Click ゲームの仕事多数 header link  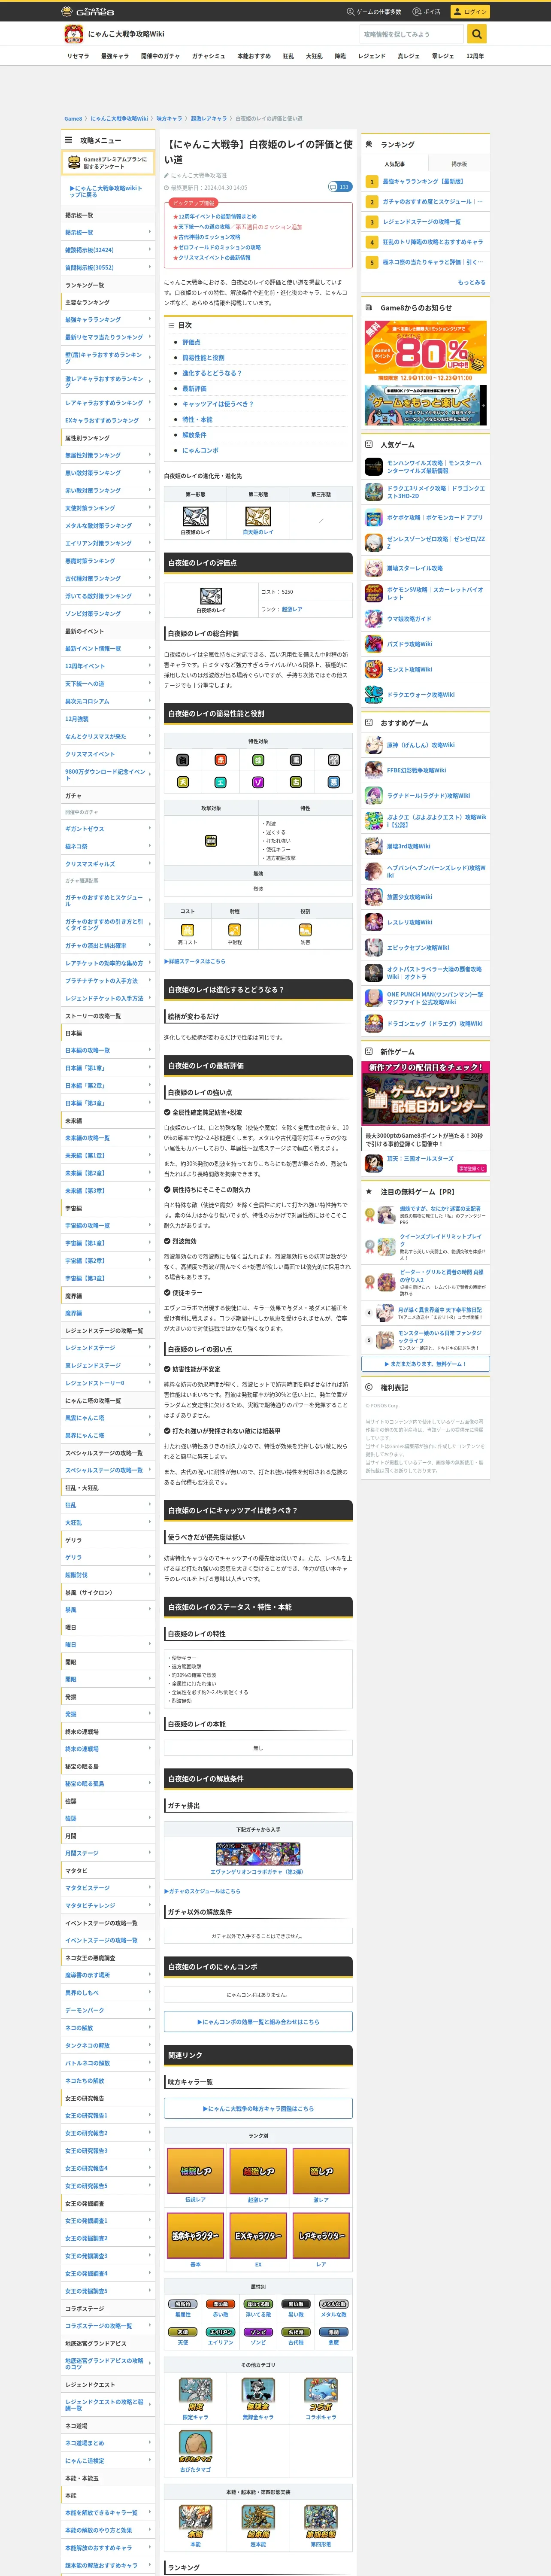tap(374, 12)
